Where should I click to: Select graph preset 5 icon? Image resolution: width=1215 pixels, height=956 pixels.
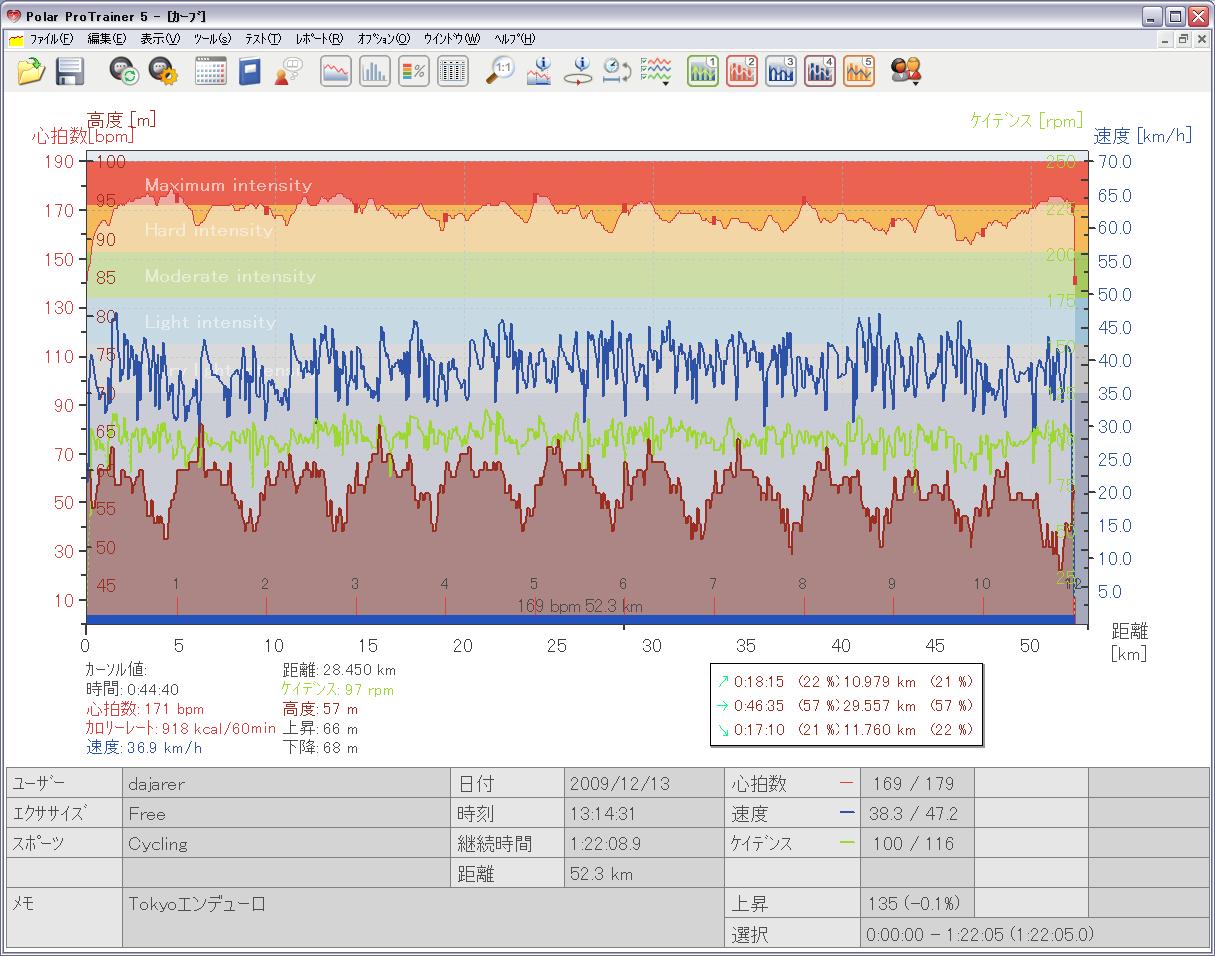[x=859, y=71]
